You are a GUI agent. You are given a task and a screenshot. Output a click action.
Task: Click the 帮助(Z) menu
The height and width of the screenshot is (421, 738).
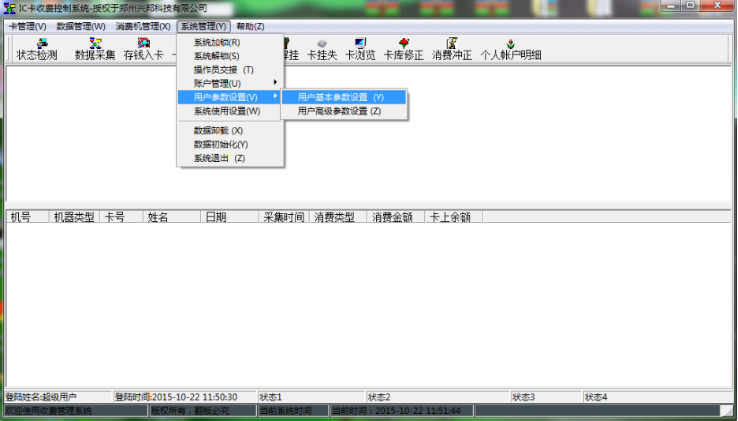click(x=250, y=26)
